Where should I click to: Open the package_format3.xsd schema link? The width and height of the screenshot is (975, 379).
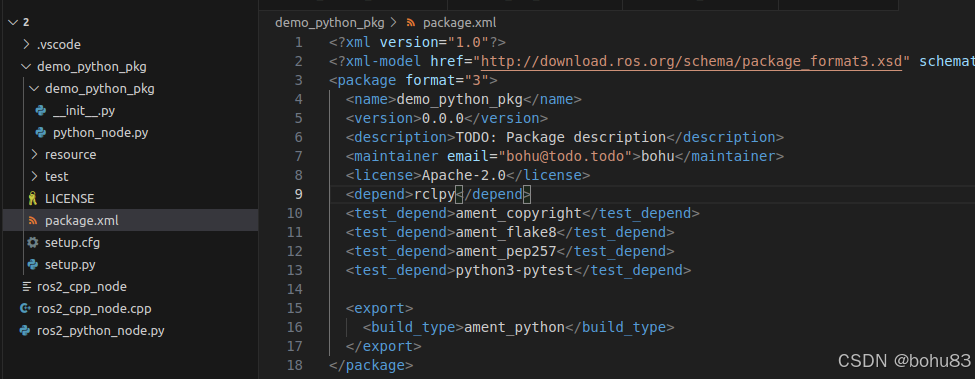[x=691, y=62]
